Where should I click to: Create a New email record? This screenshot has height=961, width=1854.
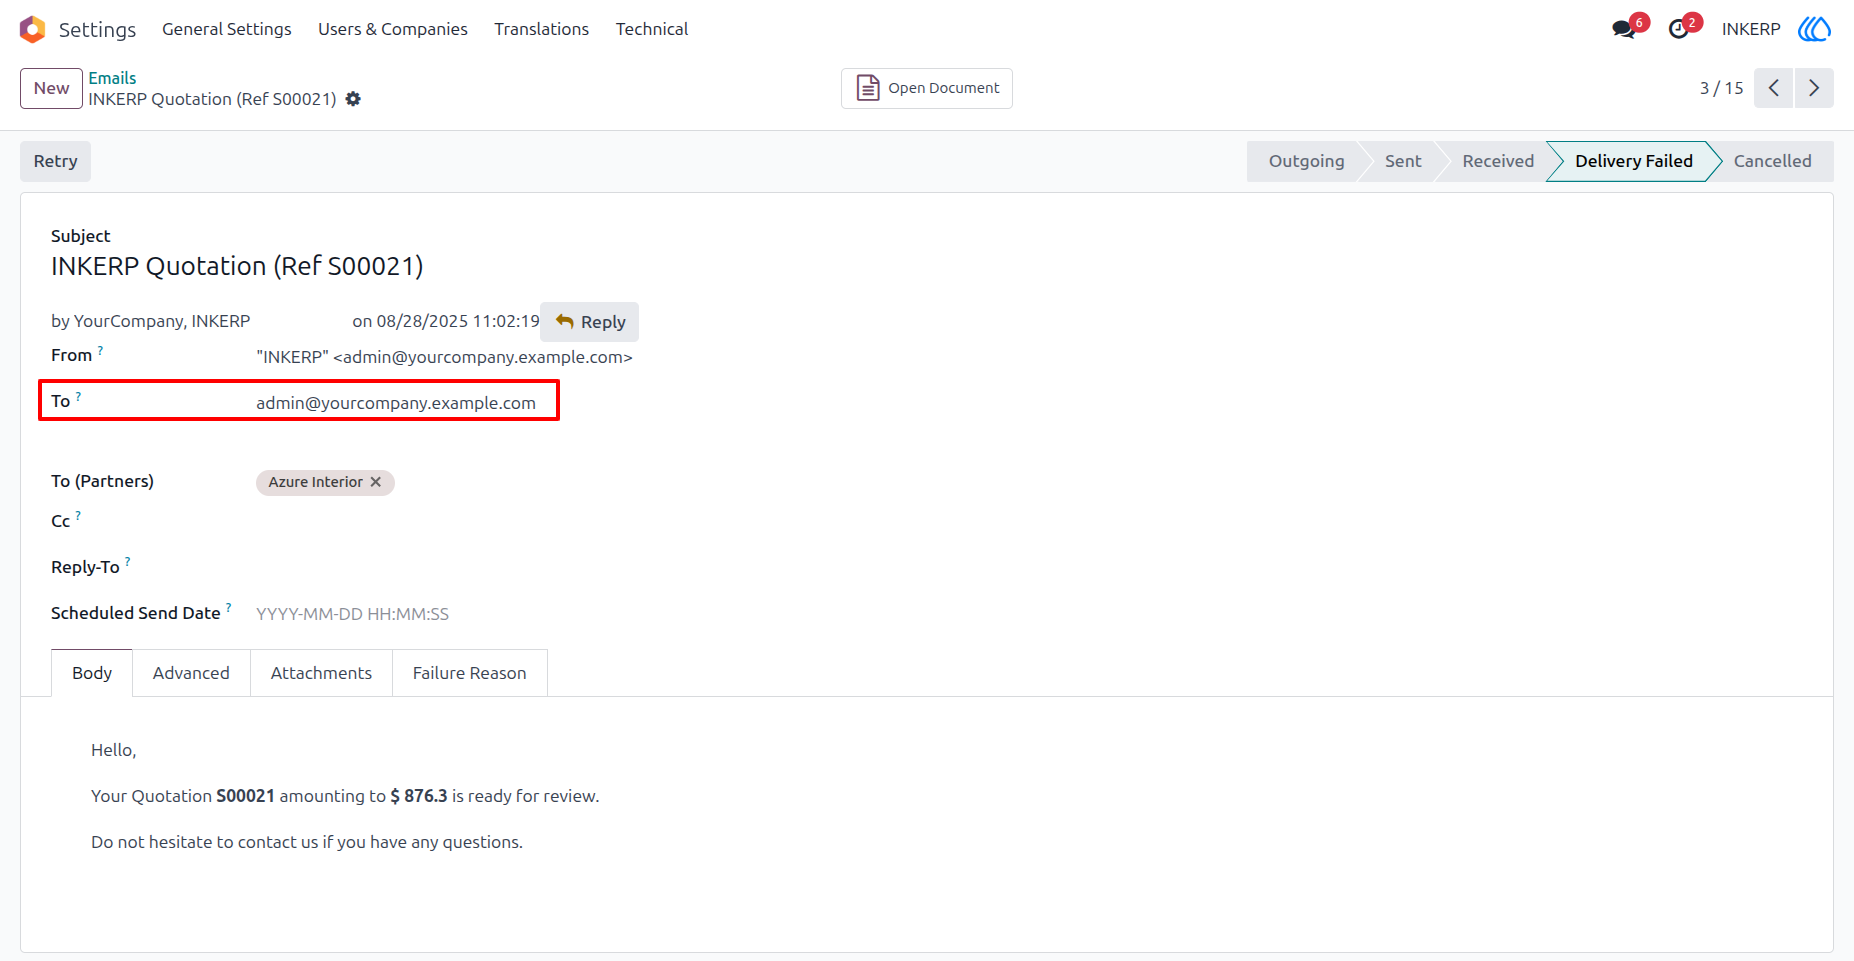click(51, 88)
